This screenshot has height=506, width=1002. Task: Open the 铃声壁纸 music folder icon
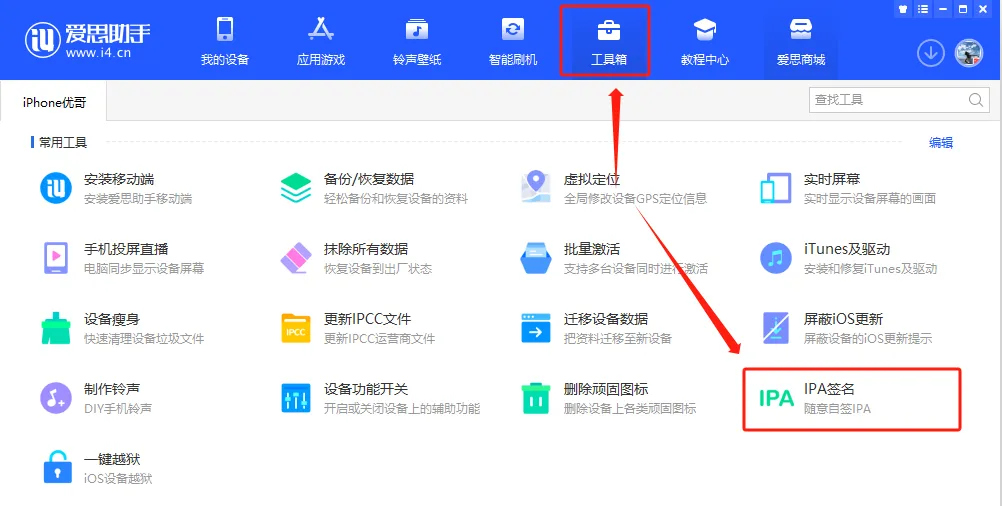pyautogui.click(x=417, y=29)
